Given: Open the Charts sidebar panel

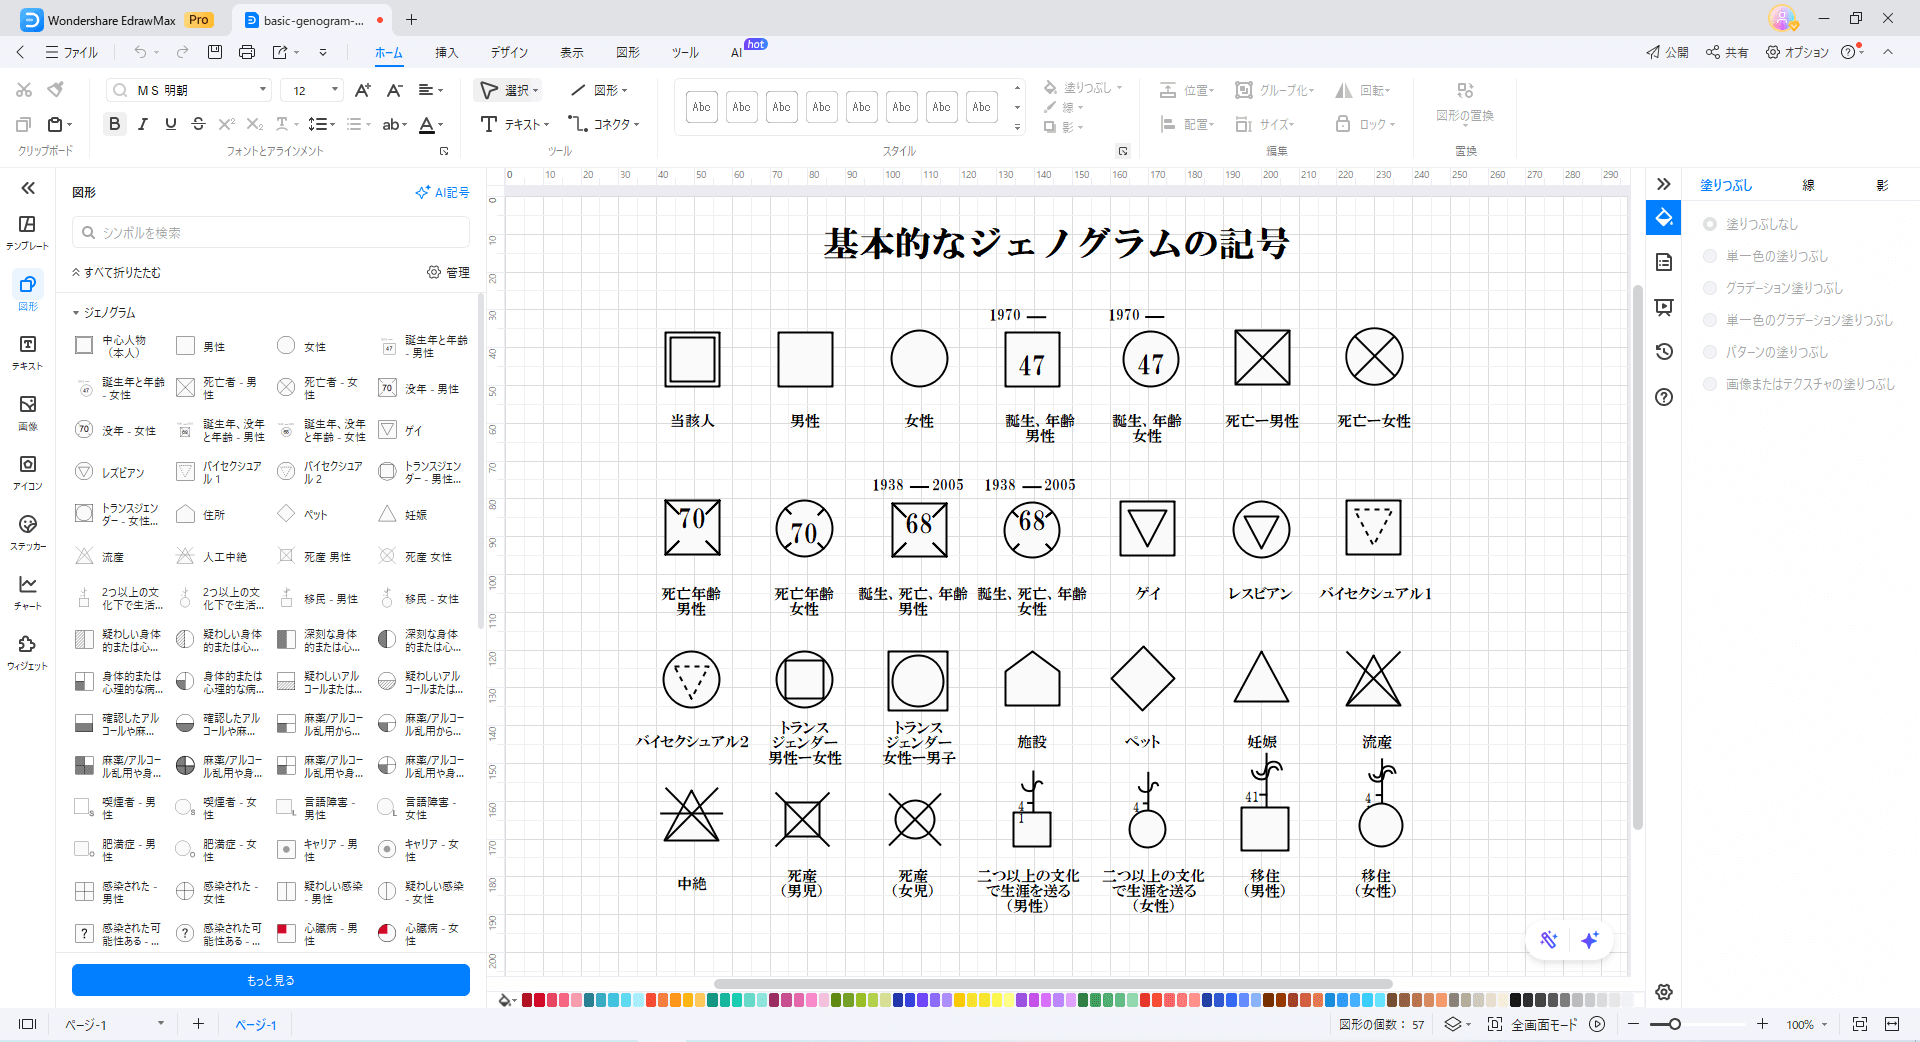Looking at the screenshot, I should point(27,592).
